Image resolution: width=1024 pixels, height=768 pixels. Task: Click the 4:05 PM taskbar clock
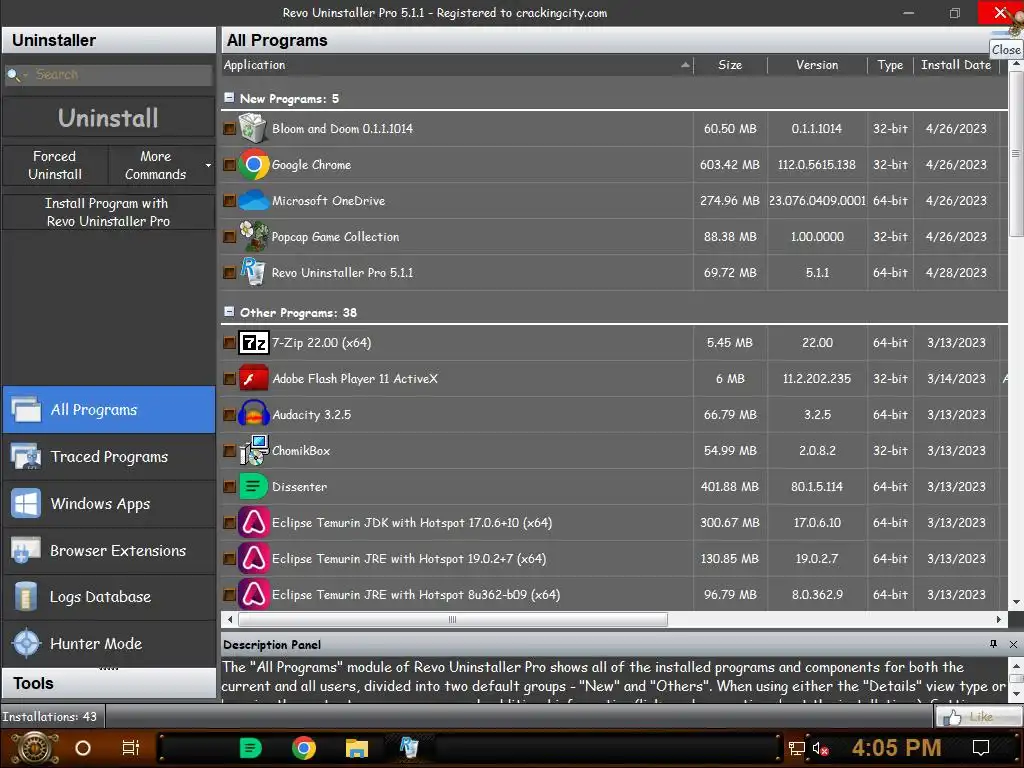click(x=896, y=748)
